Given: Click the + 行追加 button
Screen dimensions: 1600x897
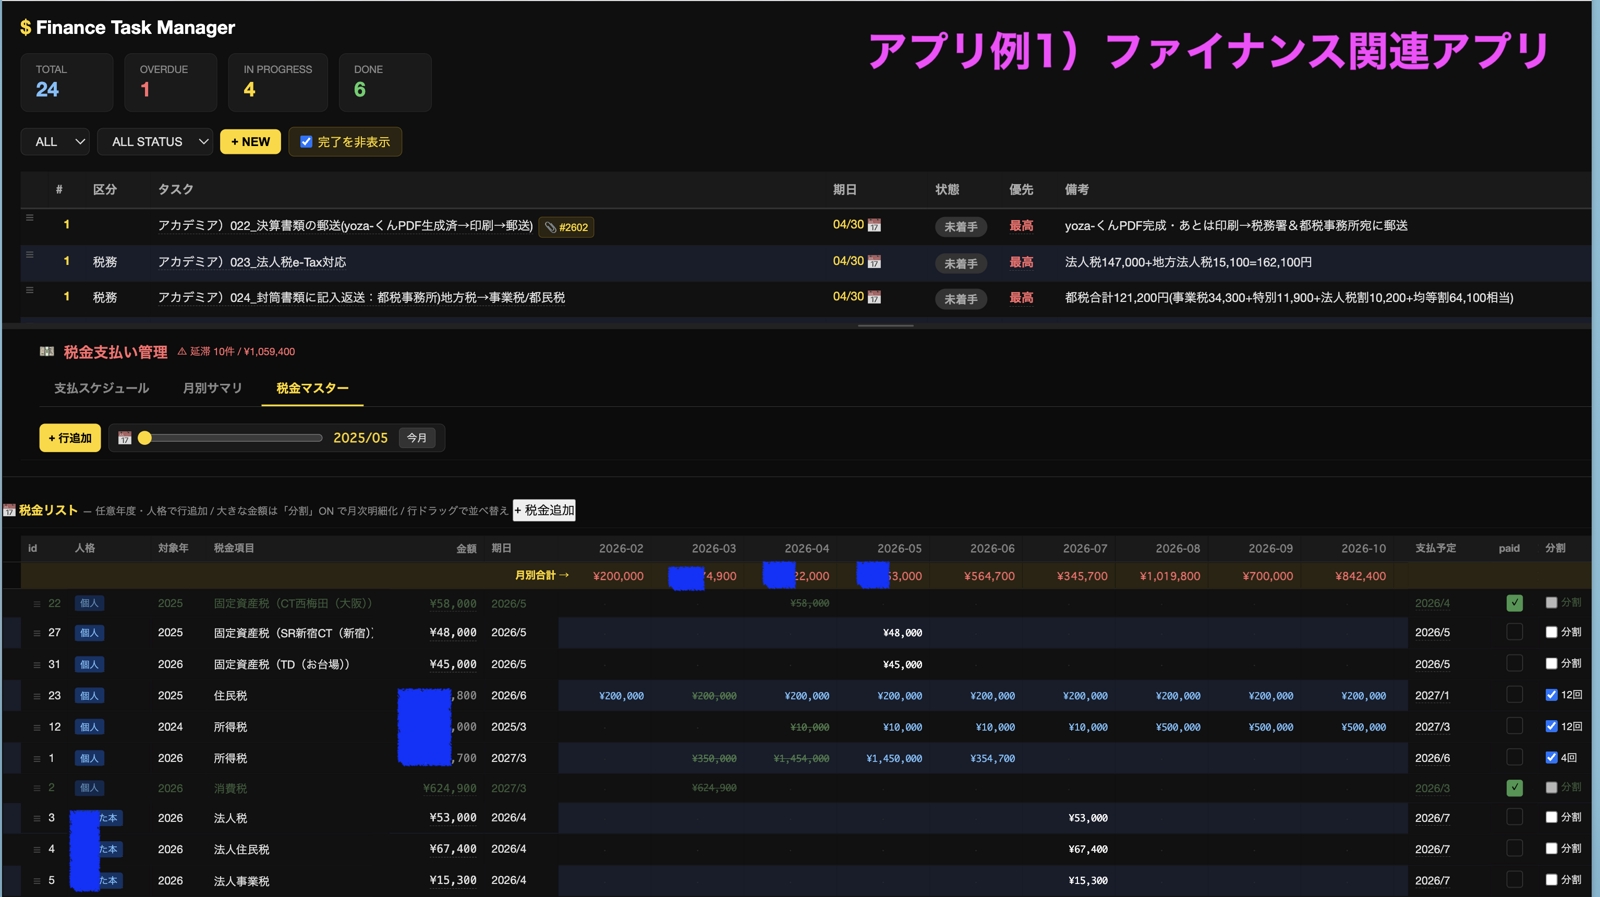Looking at the screenshot, I should point(70,438).
